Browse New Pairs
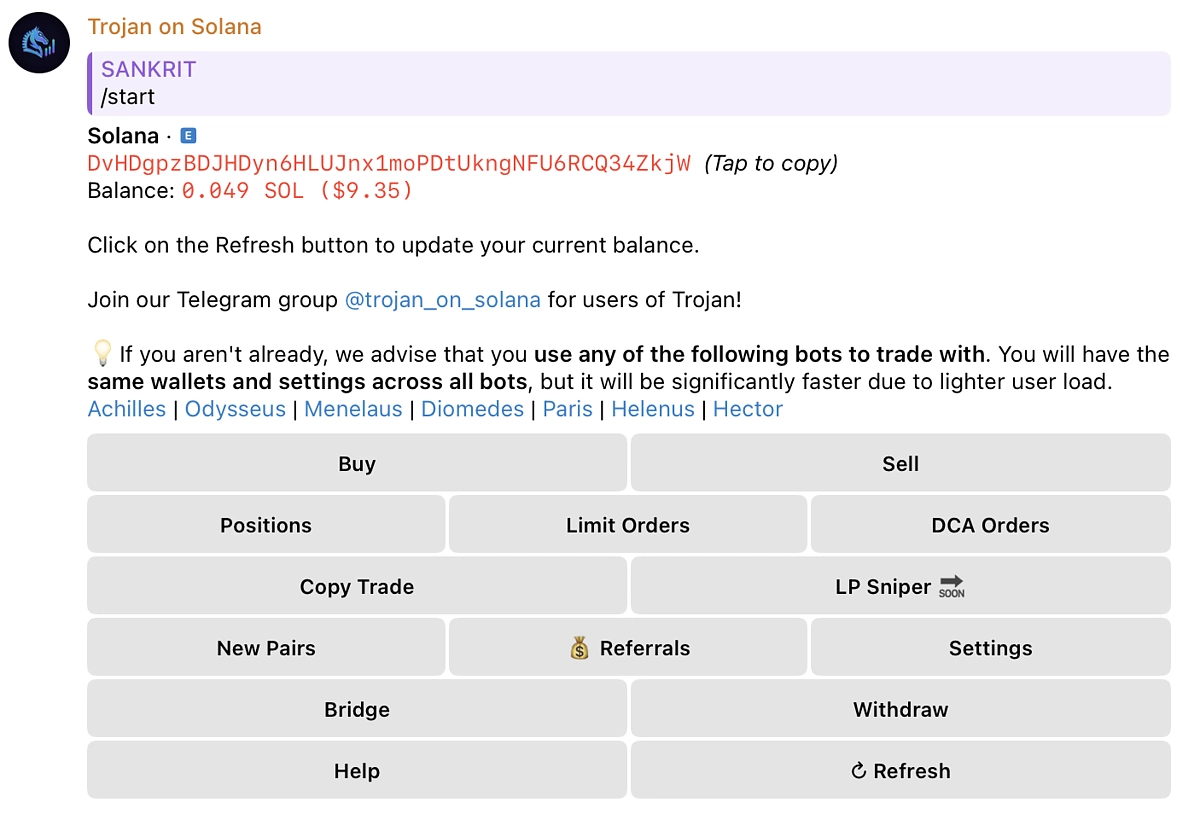 point(265,648)
